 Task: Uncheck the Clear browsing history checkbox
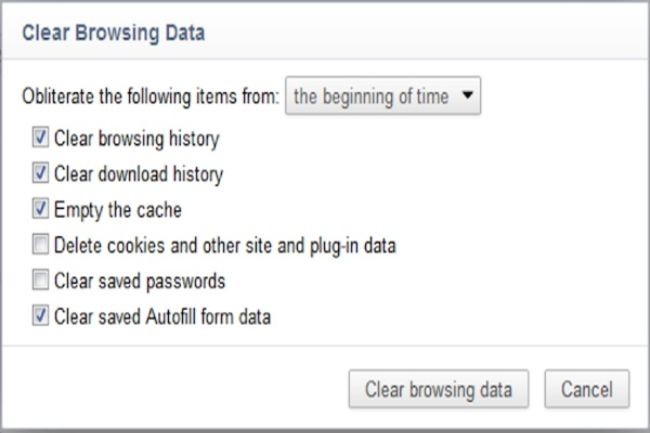pos(40,138)
